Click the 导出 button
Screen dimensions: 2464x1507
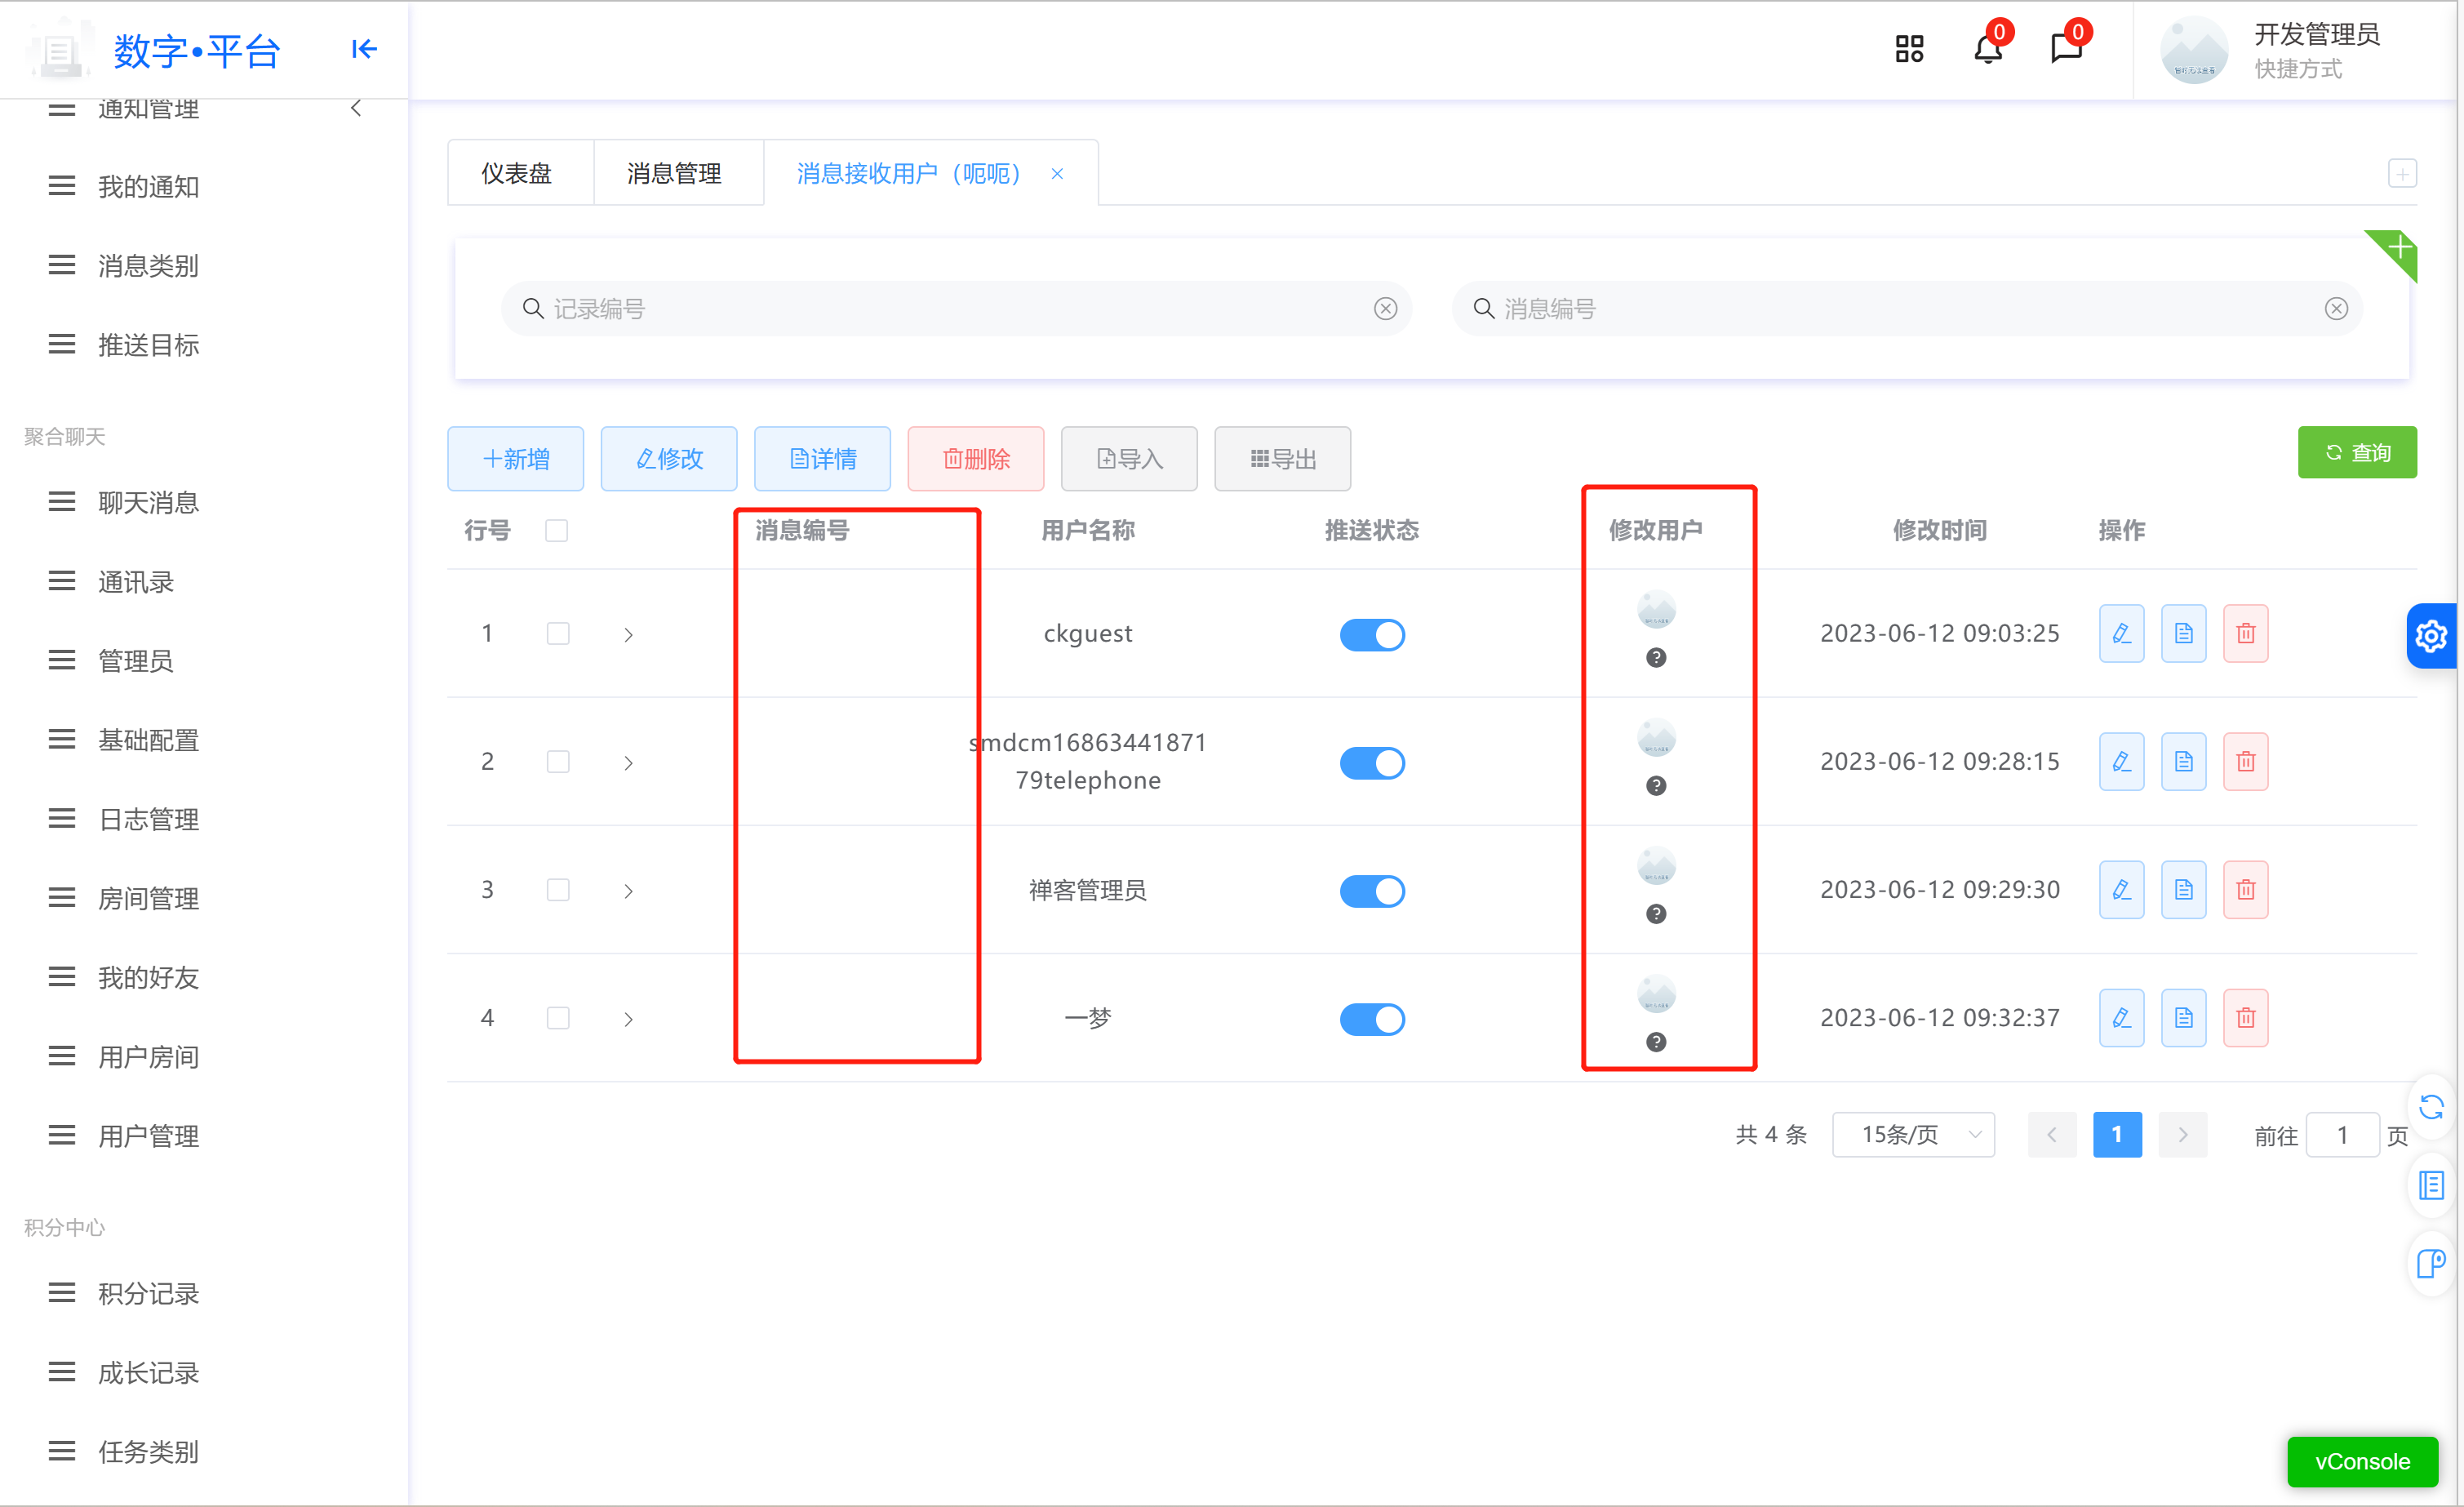tap(1282, 458)
